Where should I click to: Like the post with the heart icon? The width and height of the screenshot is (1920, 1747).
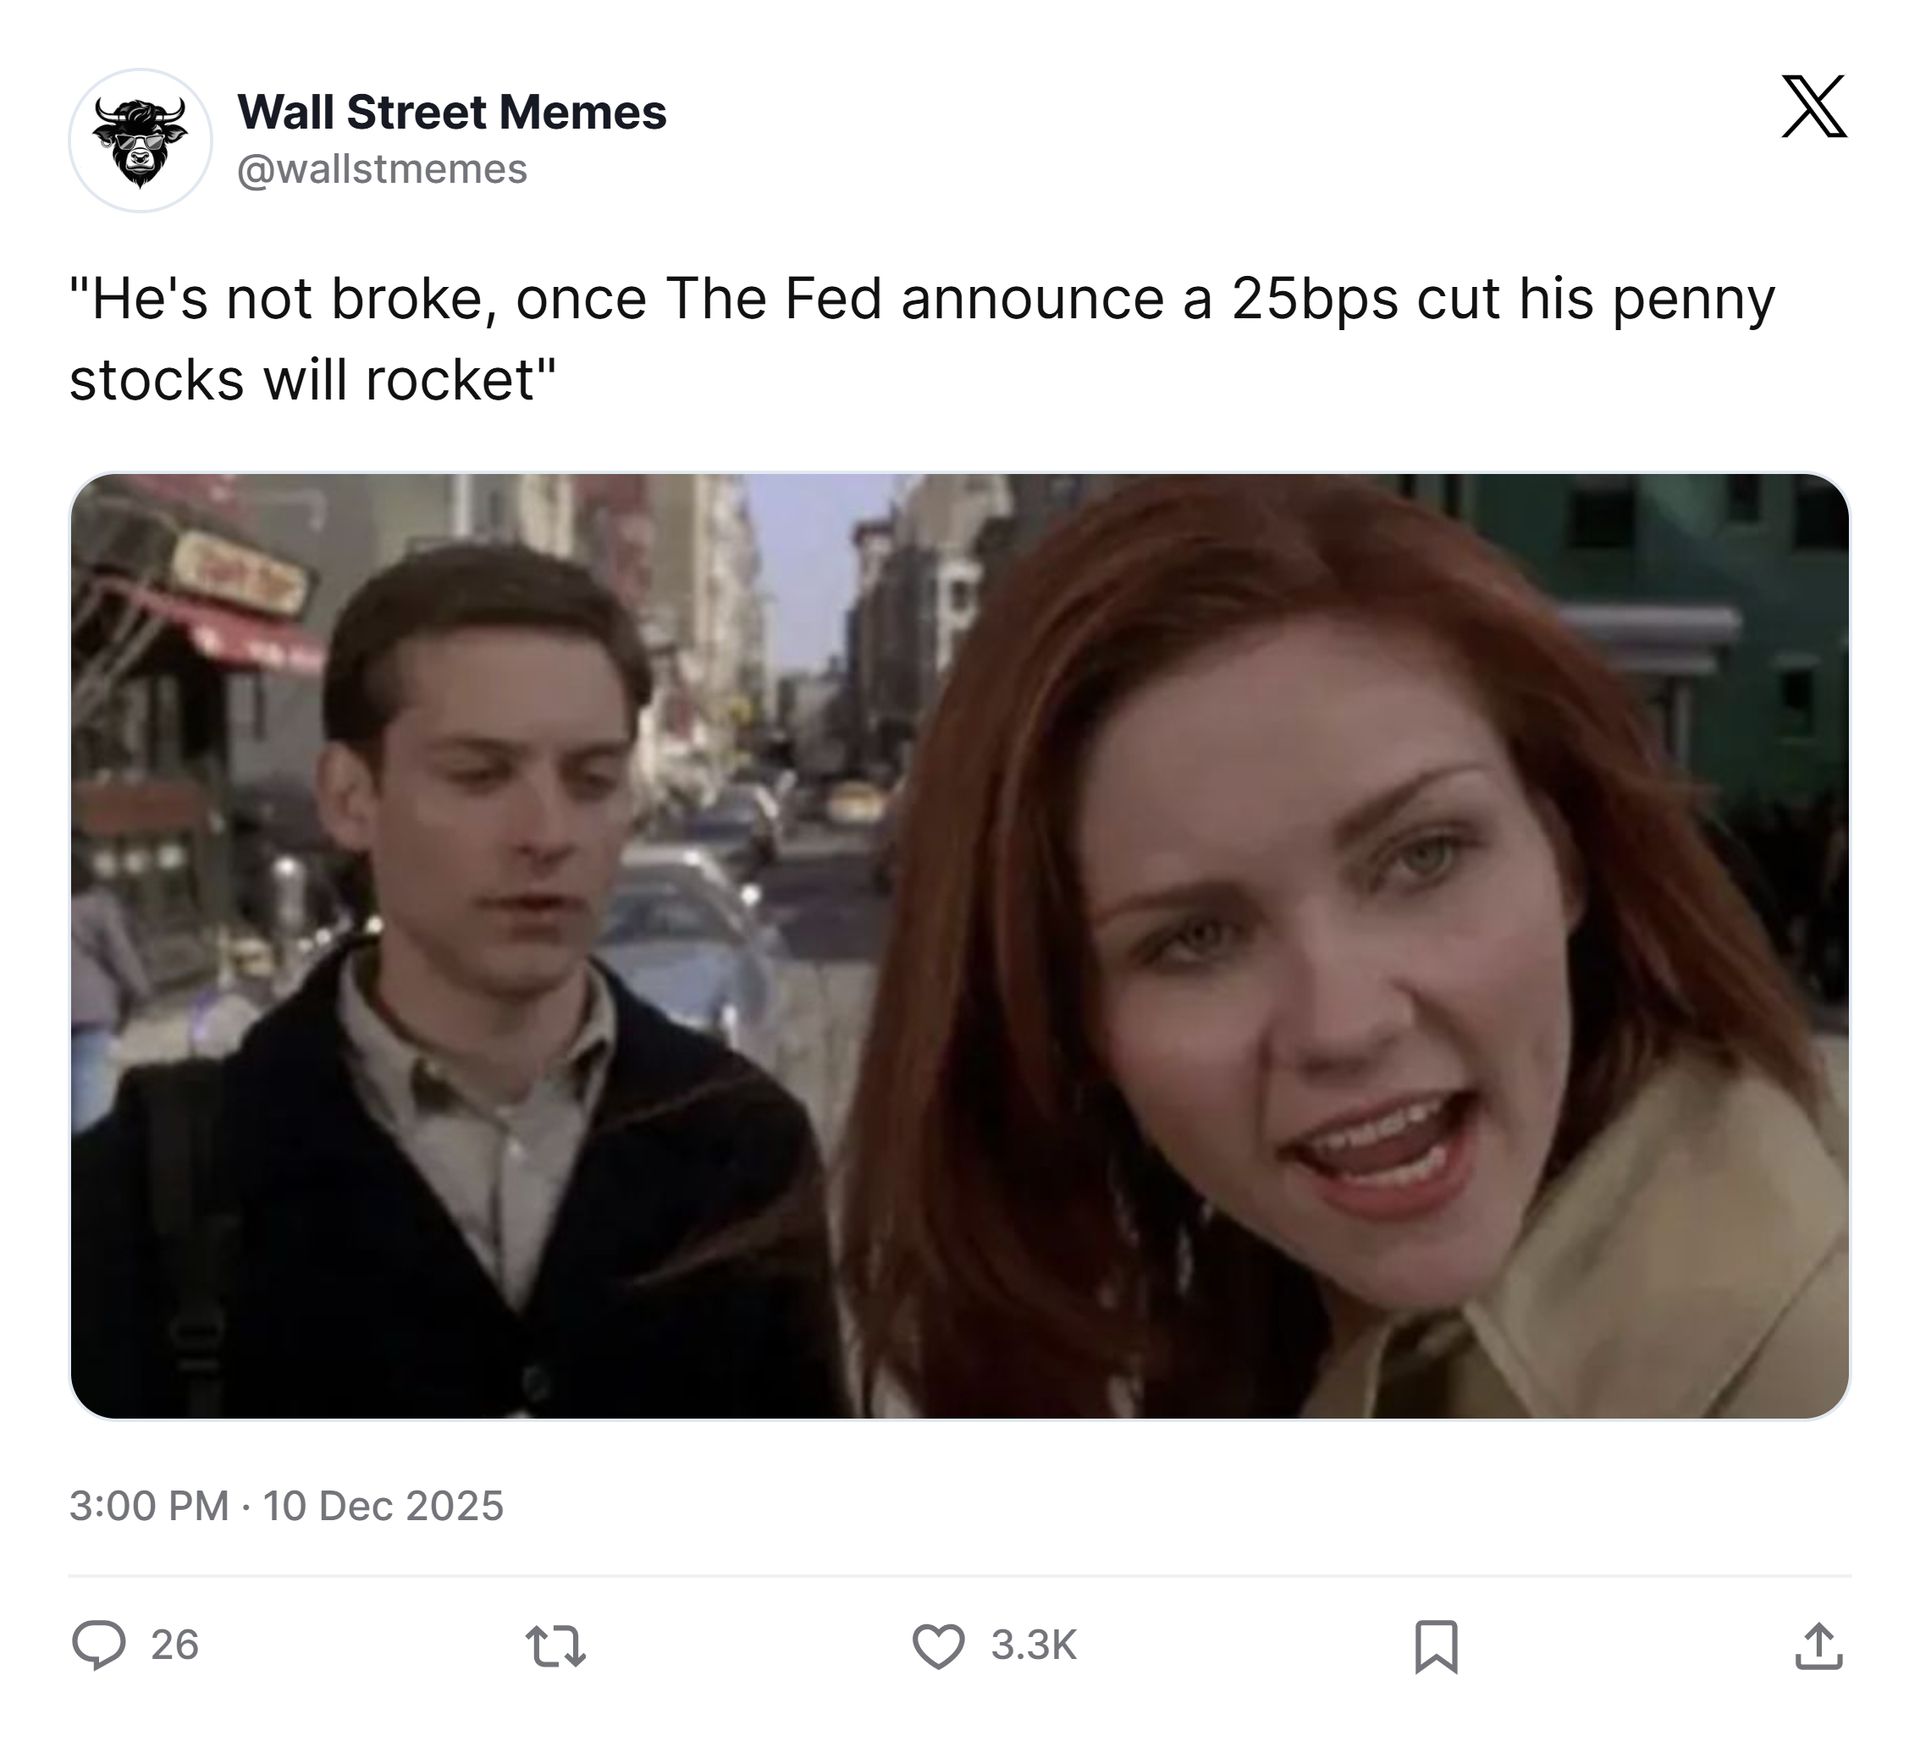coord(938,1645)
